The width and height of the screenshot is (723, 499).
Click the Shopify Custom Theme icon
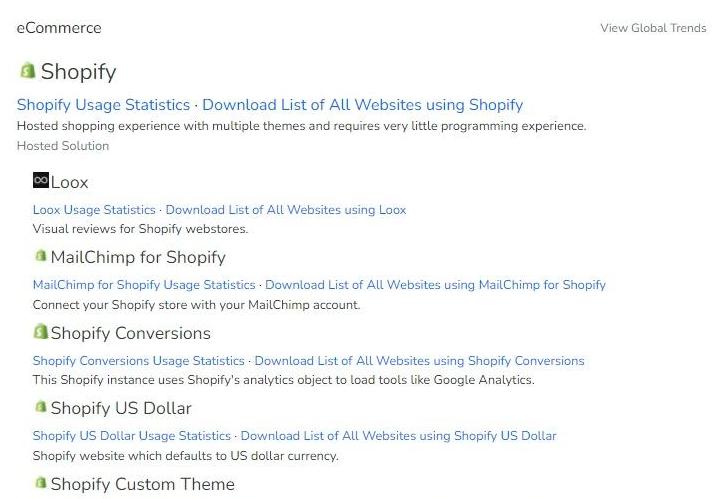[x=41, y=483]
